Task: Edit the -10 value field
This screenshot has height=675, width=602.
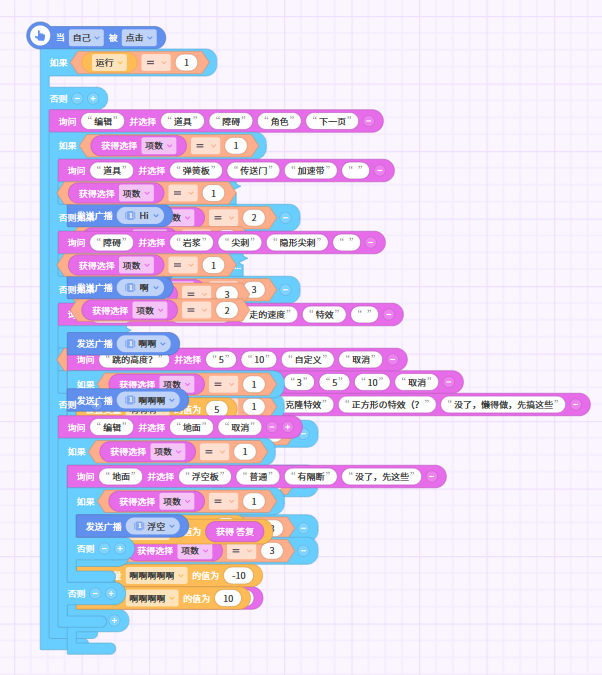Action: click(239, 576)
